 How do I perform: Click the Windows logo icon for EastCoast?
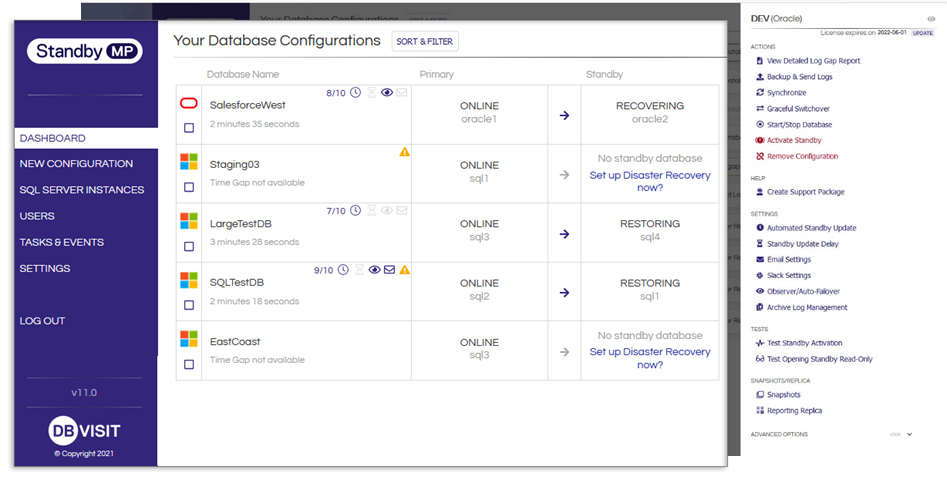click(x=189, y=339)
